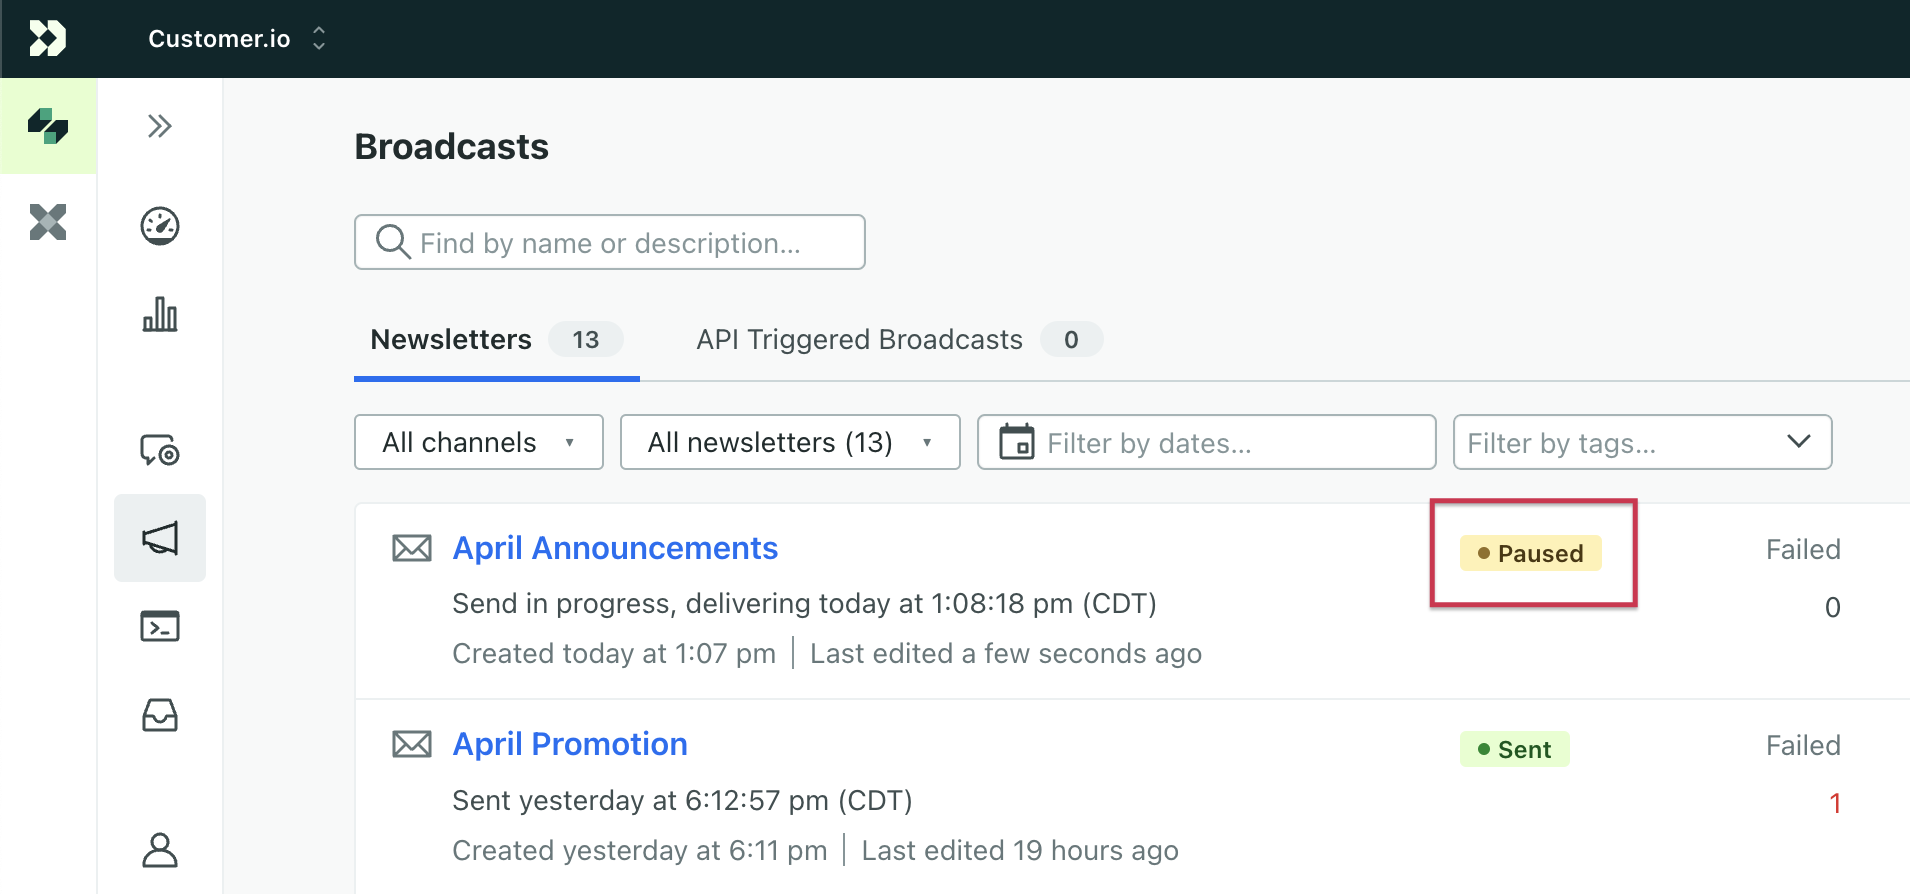Screen dimensions: 1910x894
Task: Open the Campaigns chat icon in sidebar
Action: tap(160, 450)
